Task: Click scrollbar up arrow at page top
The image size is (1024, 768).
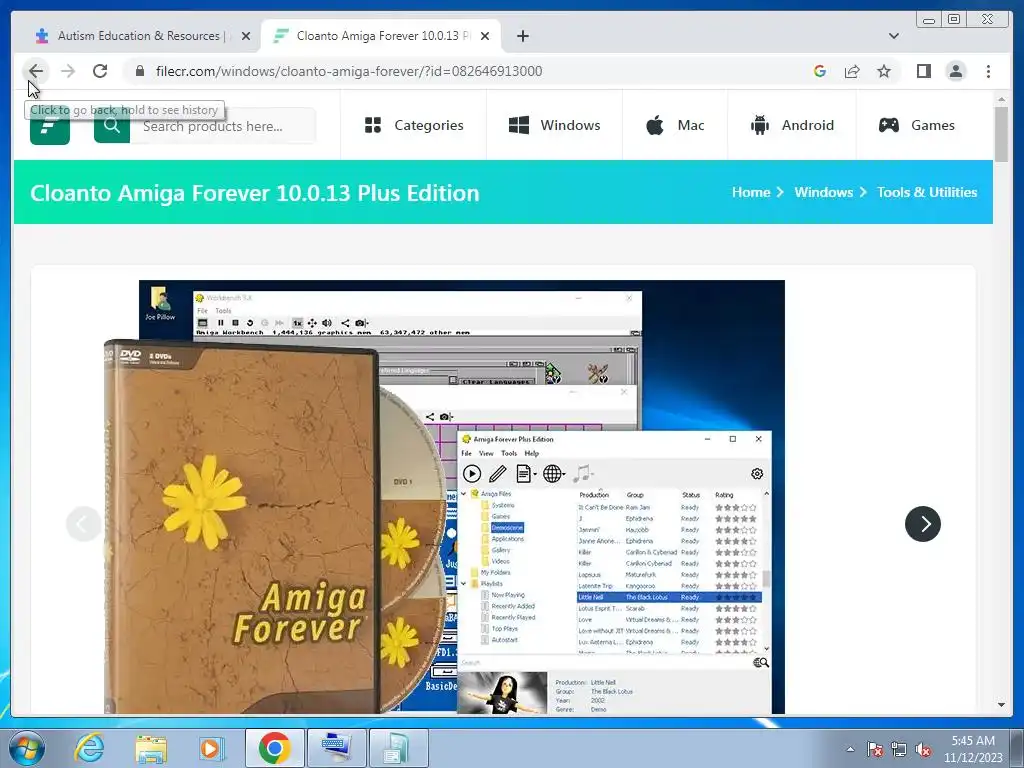Action: coord(1001,99)
